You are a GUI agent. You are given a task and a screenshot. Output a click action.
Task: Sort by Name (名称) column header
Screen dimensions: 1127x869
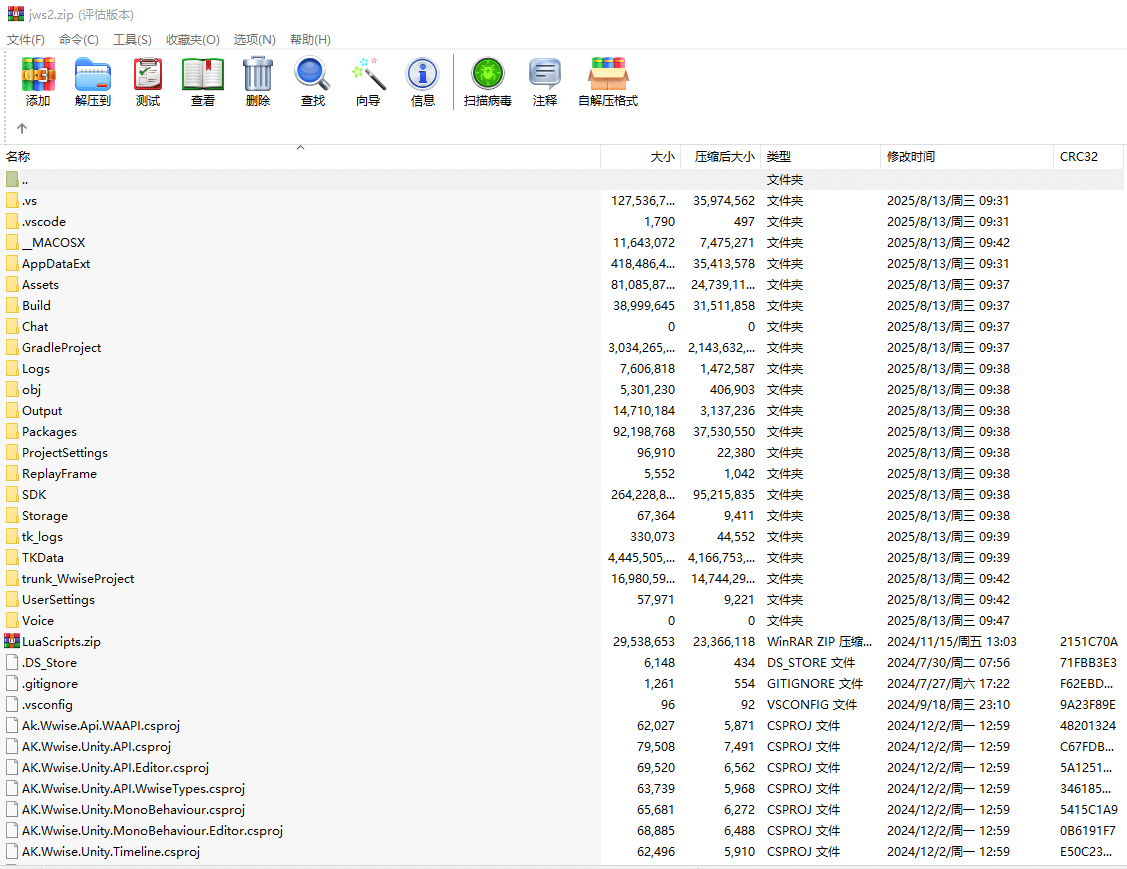click(x=19, y=157)
